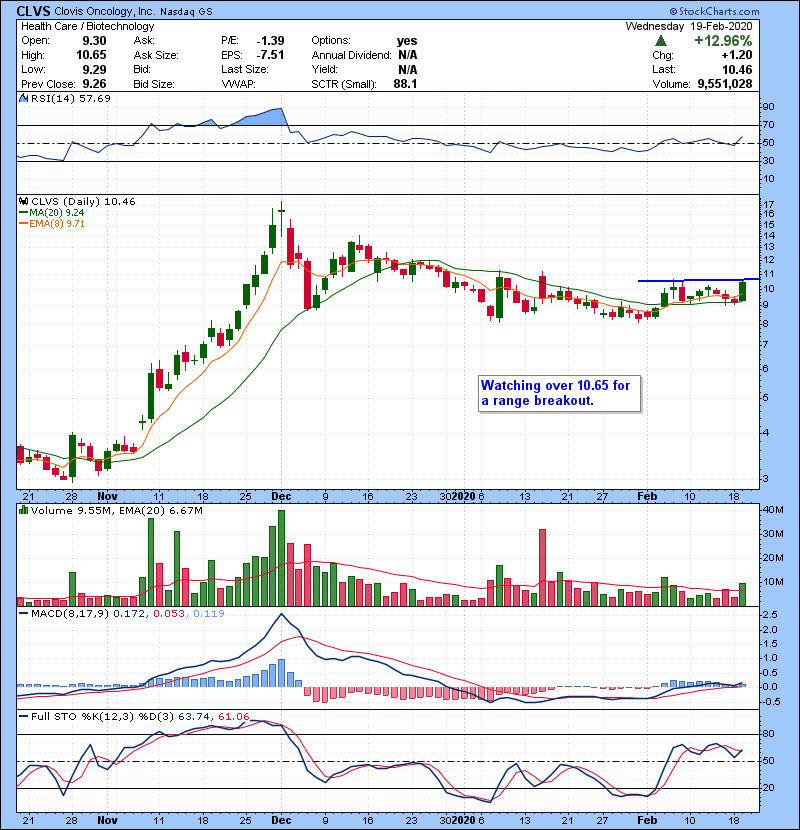Click the Nov label on price chart axis

coord(107,497)
